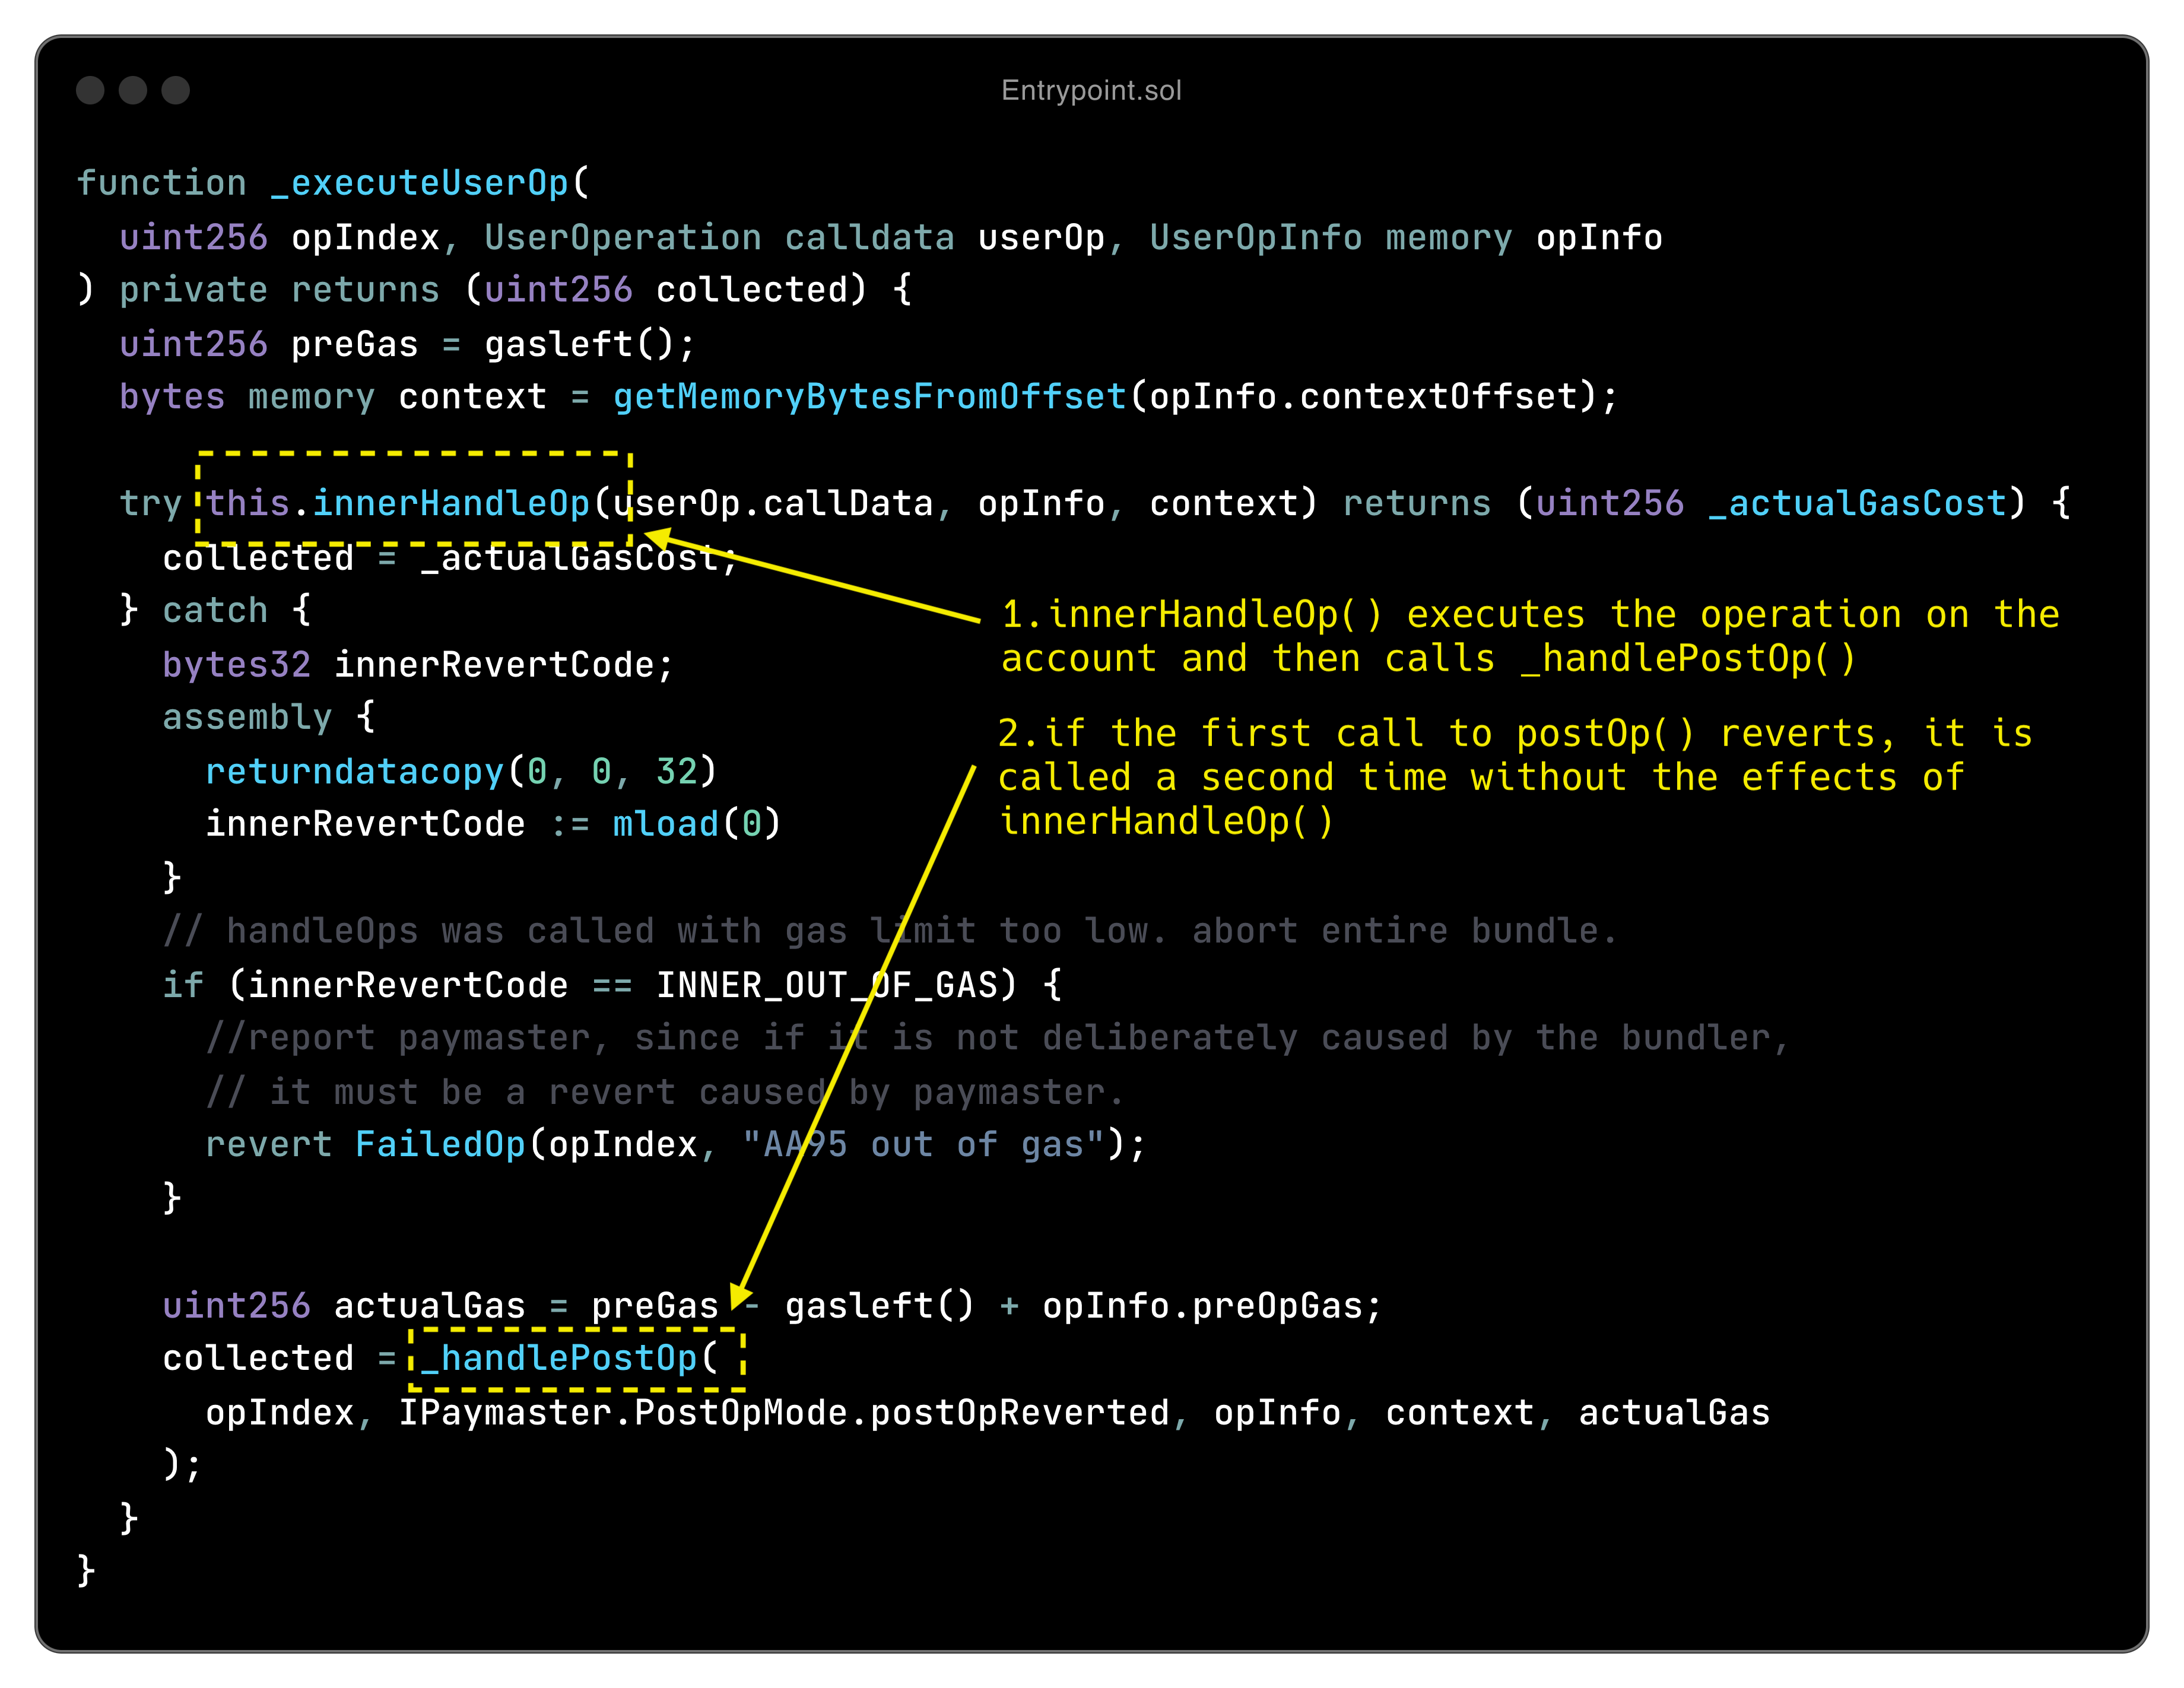Click the dashed box around this.innerHandleOp
This screenshot has height=1688, width=2184.
[413, 499]
